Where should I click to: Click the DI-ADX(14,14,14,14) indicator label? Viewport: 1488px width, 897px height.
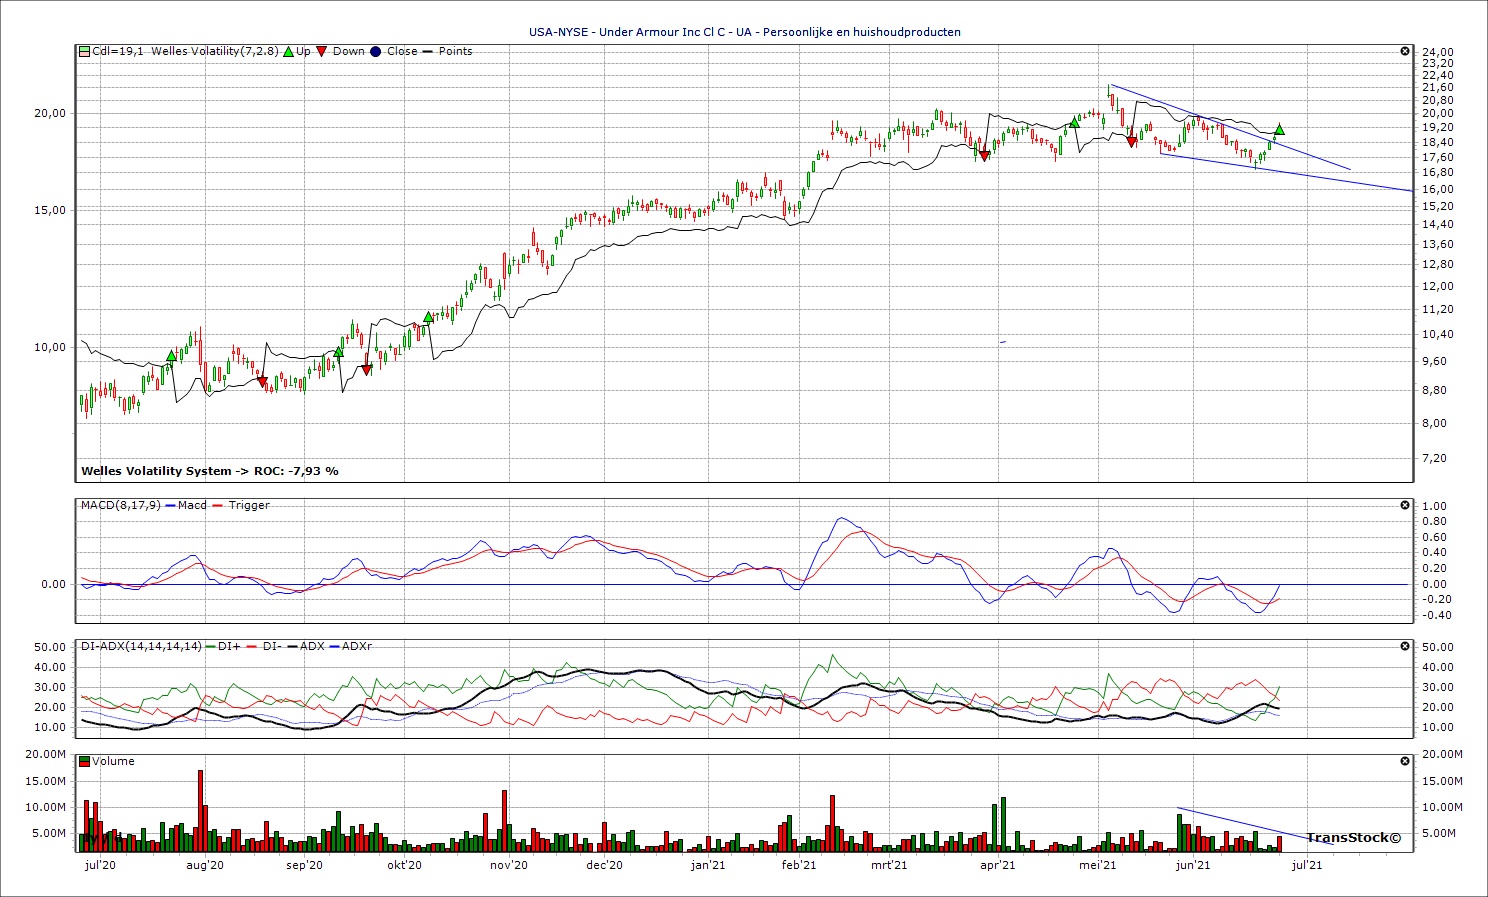(141, 646)
